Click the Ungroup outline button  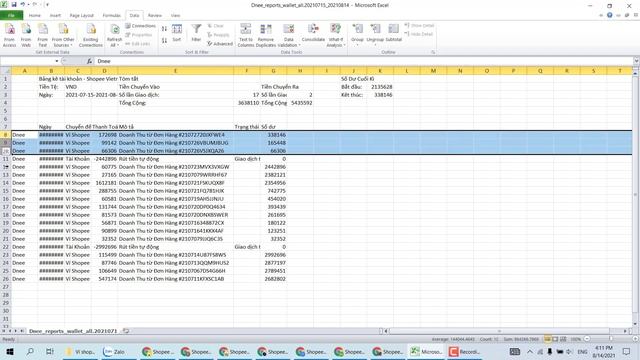coord(375,34)
